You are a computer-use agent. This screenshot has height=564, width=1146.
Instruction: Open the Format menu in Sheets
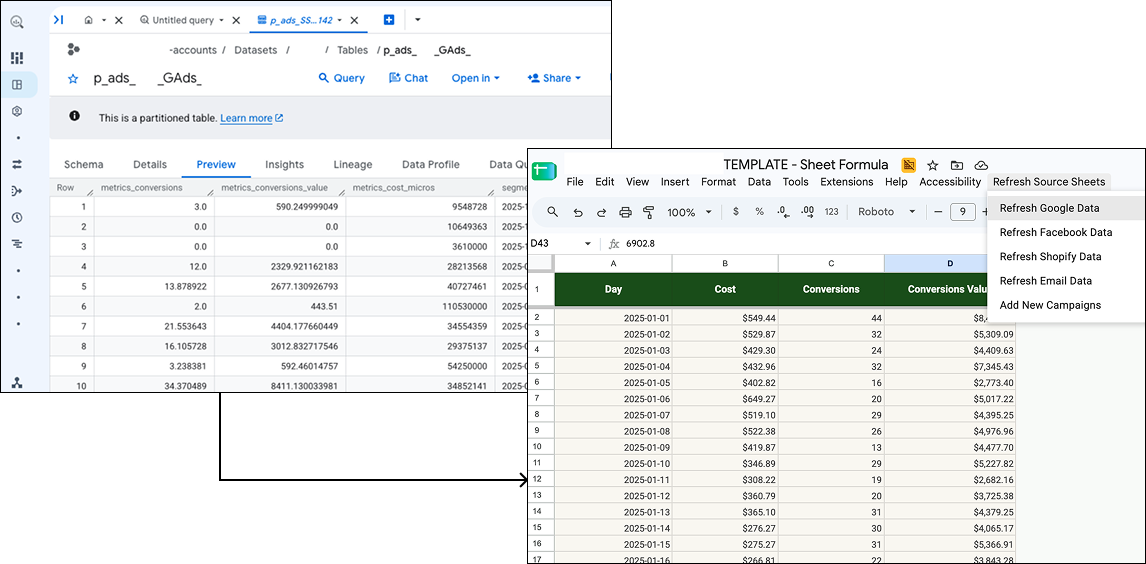[x=717, y=182]
